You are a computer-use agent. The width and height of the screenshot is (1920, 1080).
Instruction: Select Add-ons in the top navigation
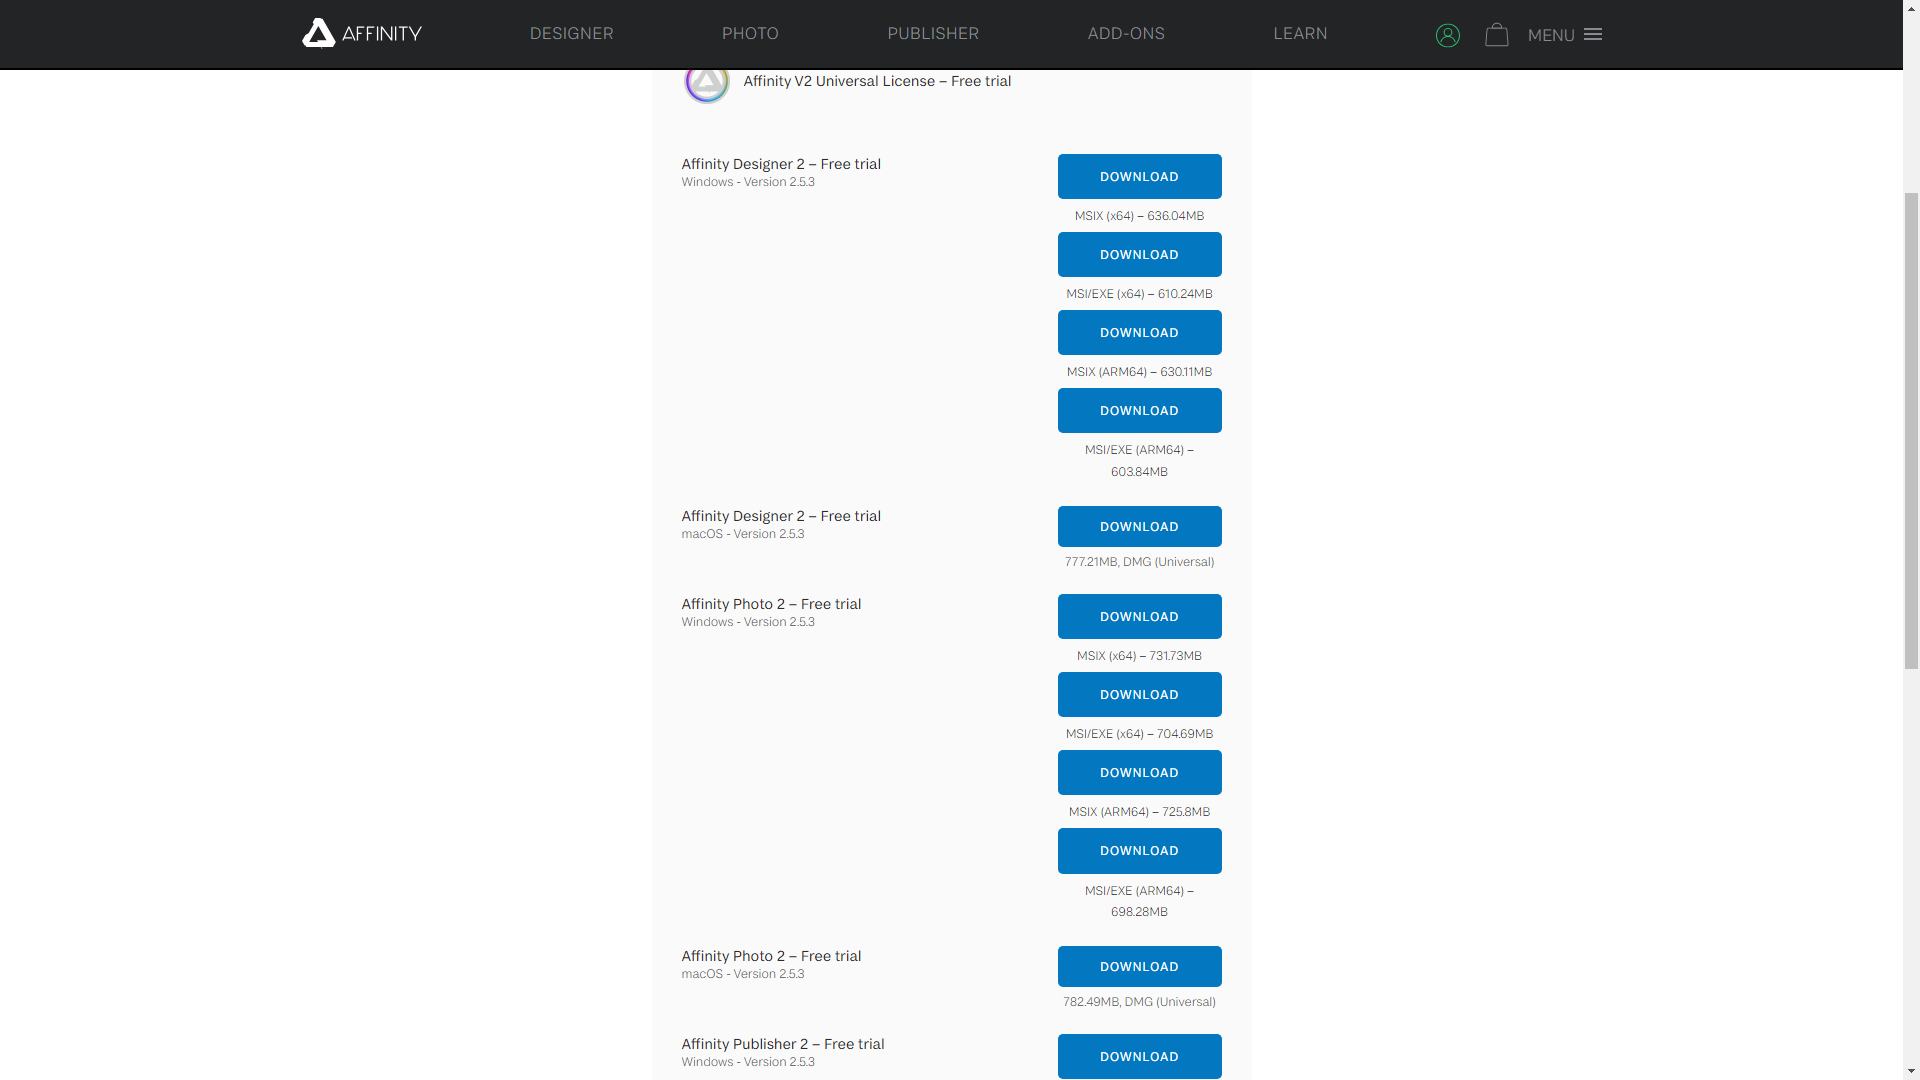tap(1125, 33)
